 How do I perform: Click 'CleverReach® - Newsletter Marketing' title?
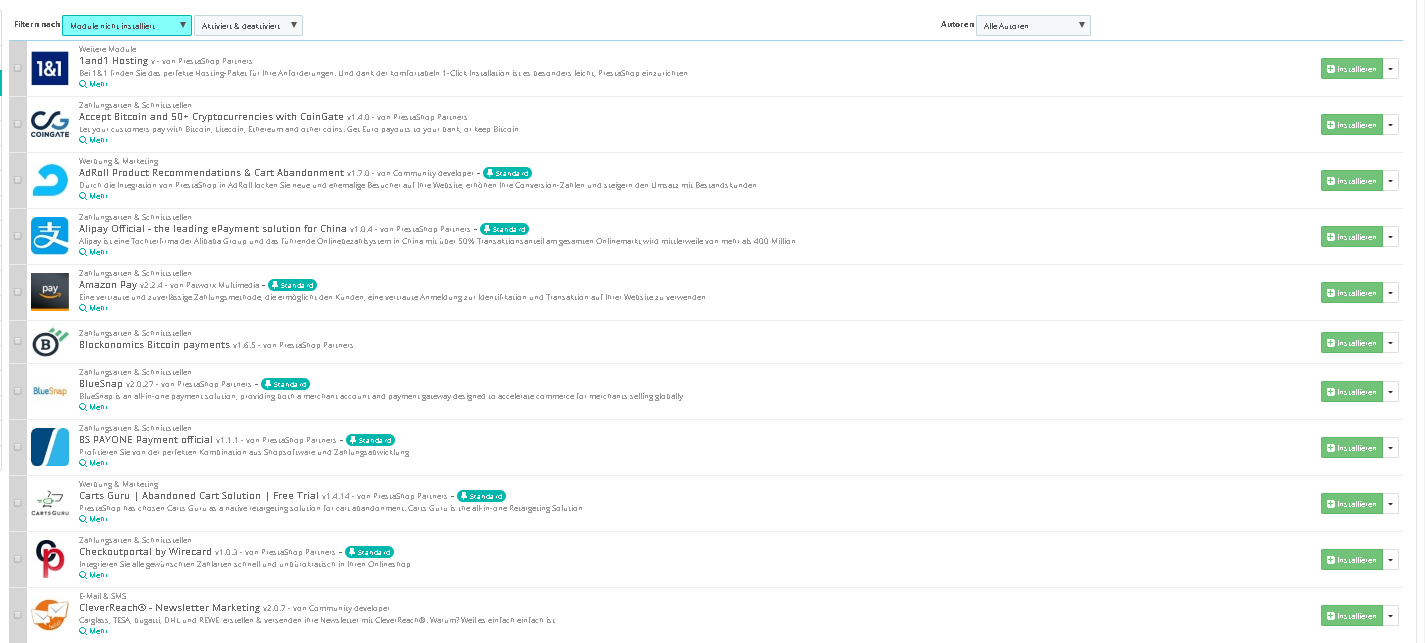pos(170,608)
